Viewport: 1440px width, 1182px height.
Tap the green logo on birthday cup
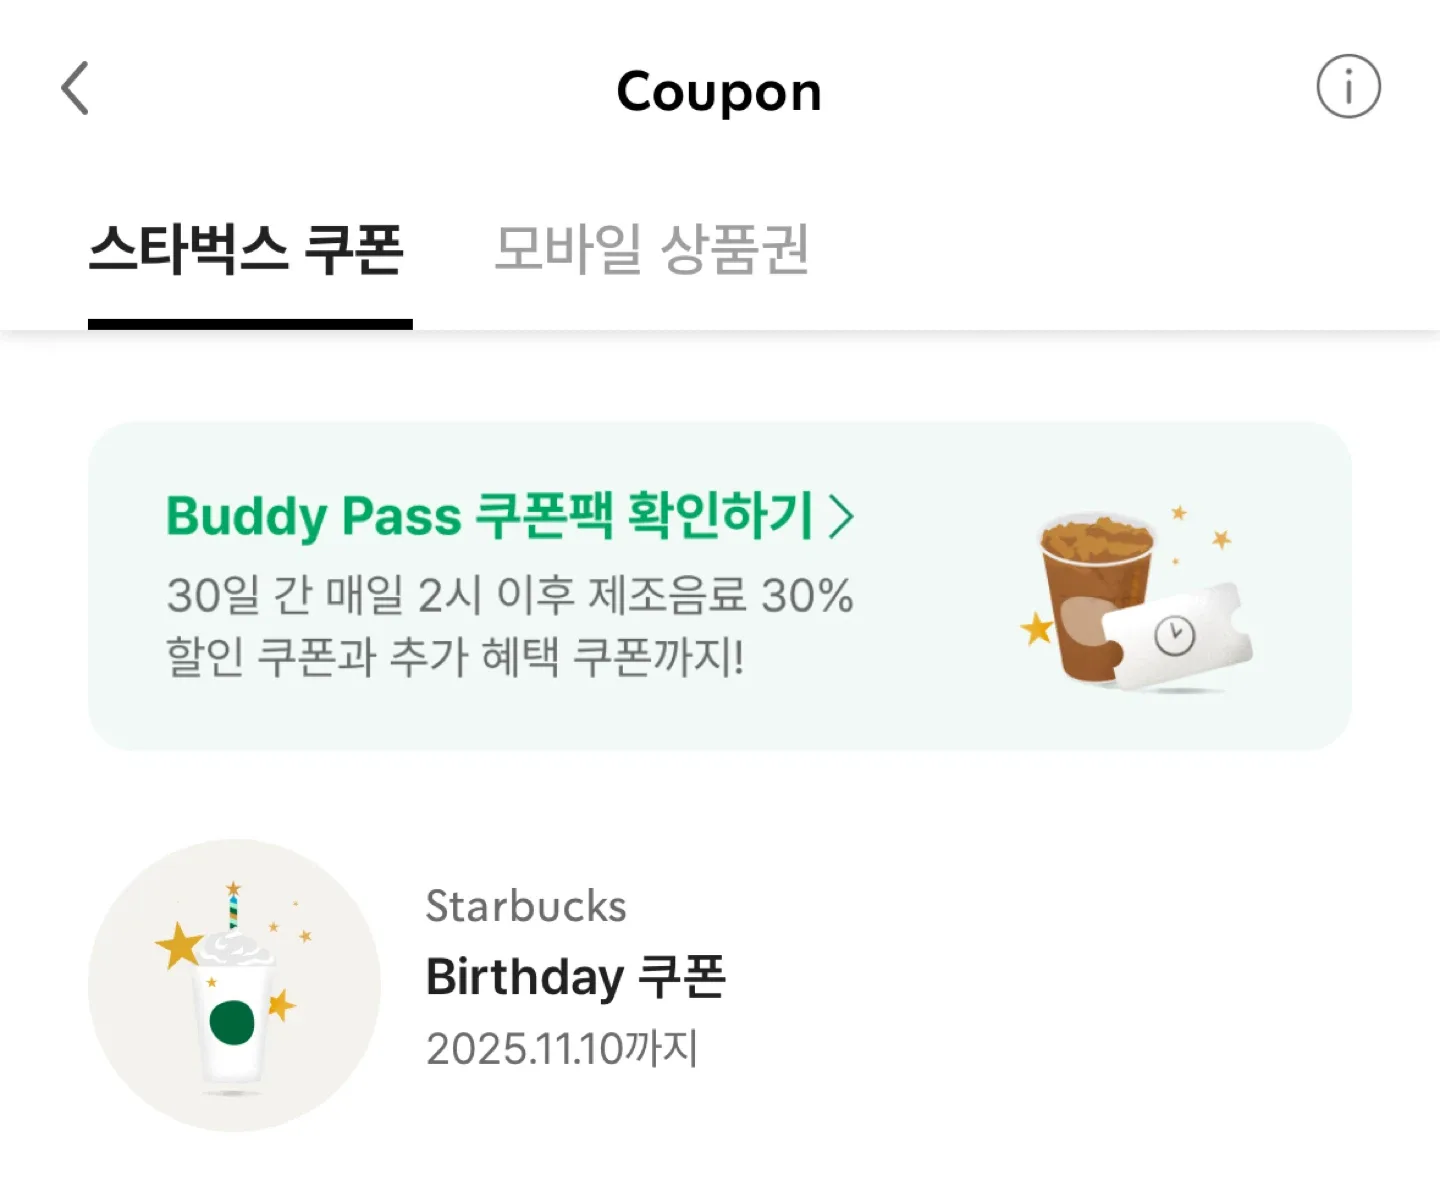(233, 1022)
